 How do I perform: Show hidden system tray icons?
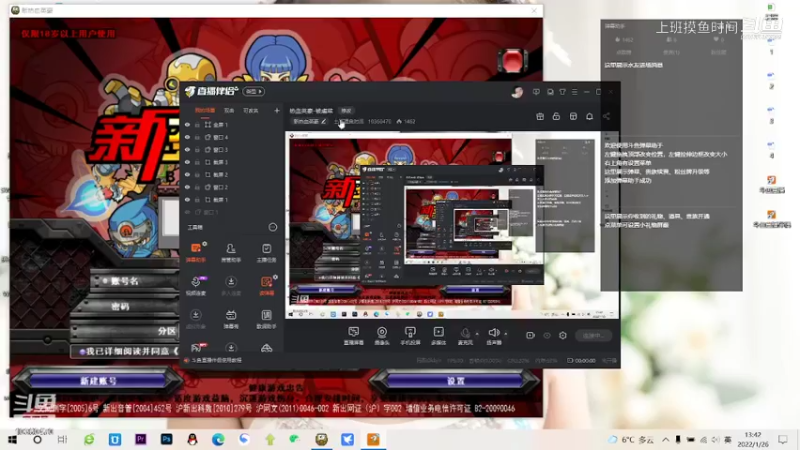pos(665,439)
